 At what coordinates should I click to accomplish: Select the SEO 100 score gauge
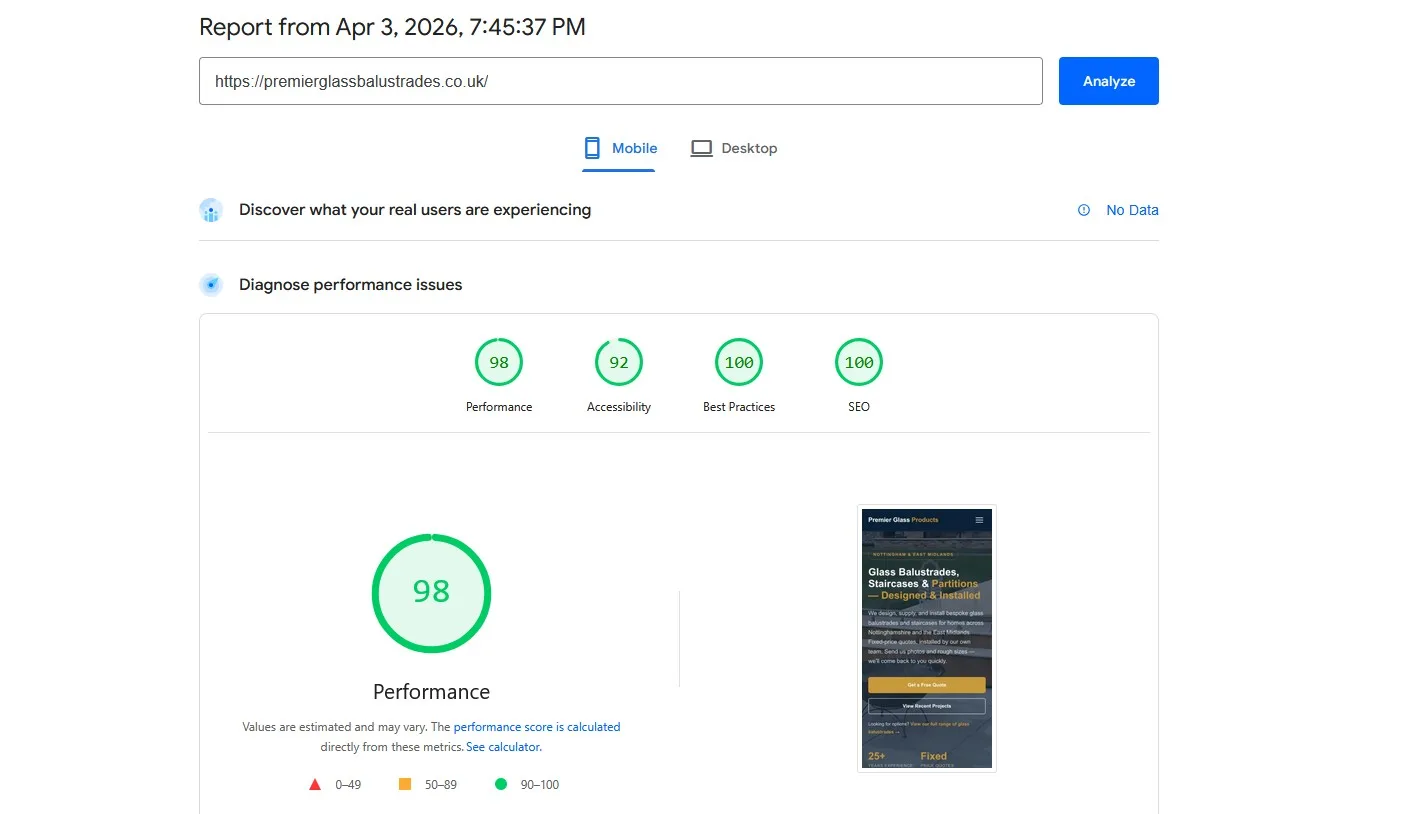(x=859, y=363)
